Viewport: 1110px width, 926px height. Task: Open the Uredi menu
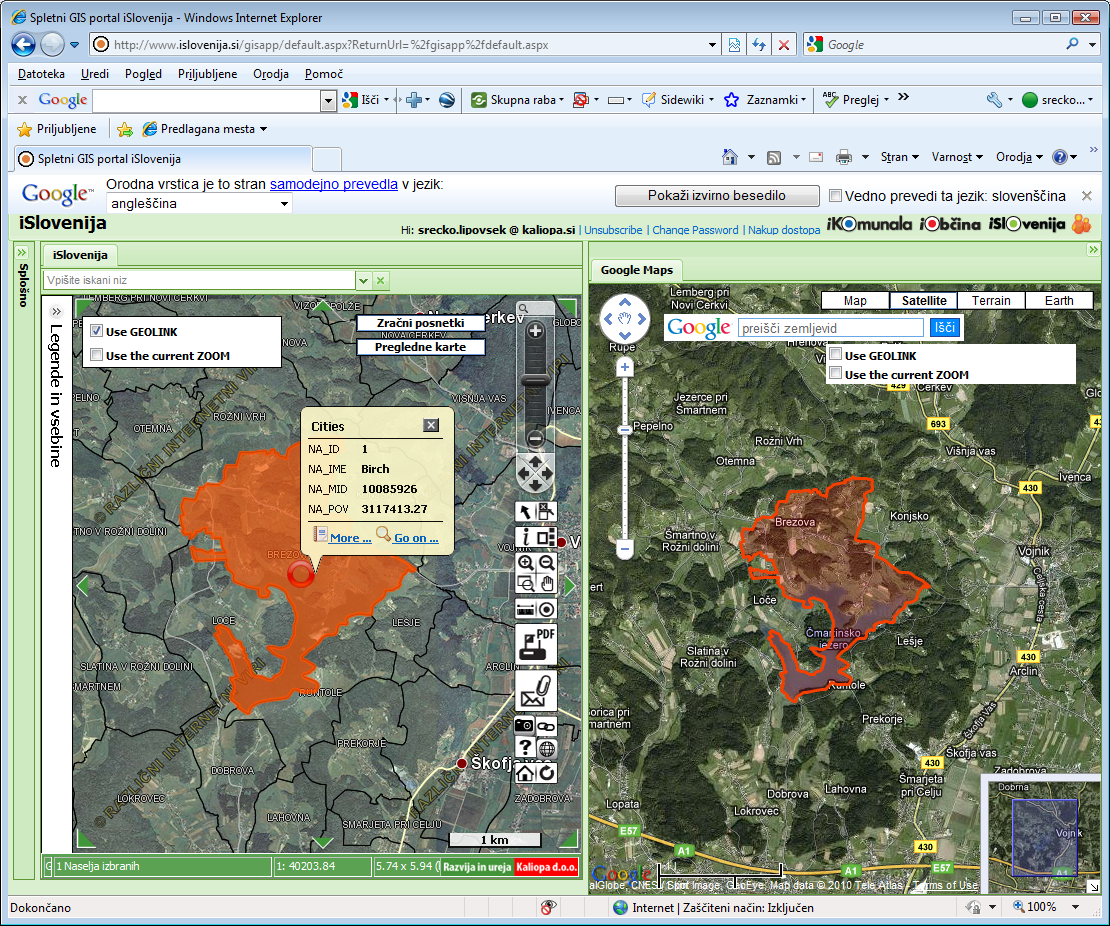(x=95, y=74)
